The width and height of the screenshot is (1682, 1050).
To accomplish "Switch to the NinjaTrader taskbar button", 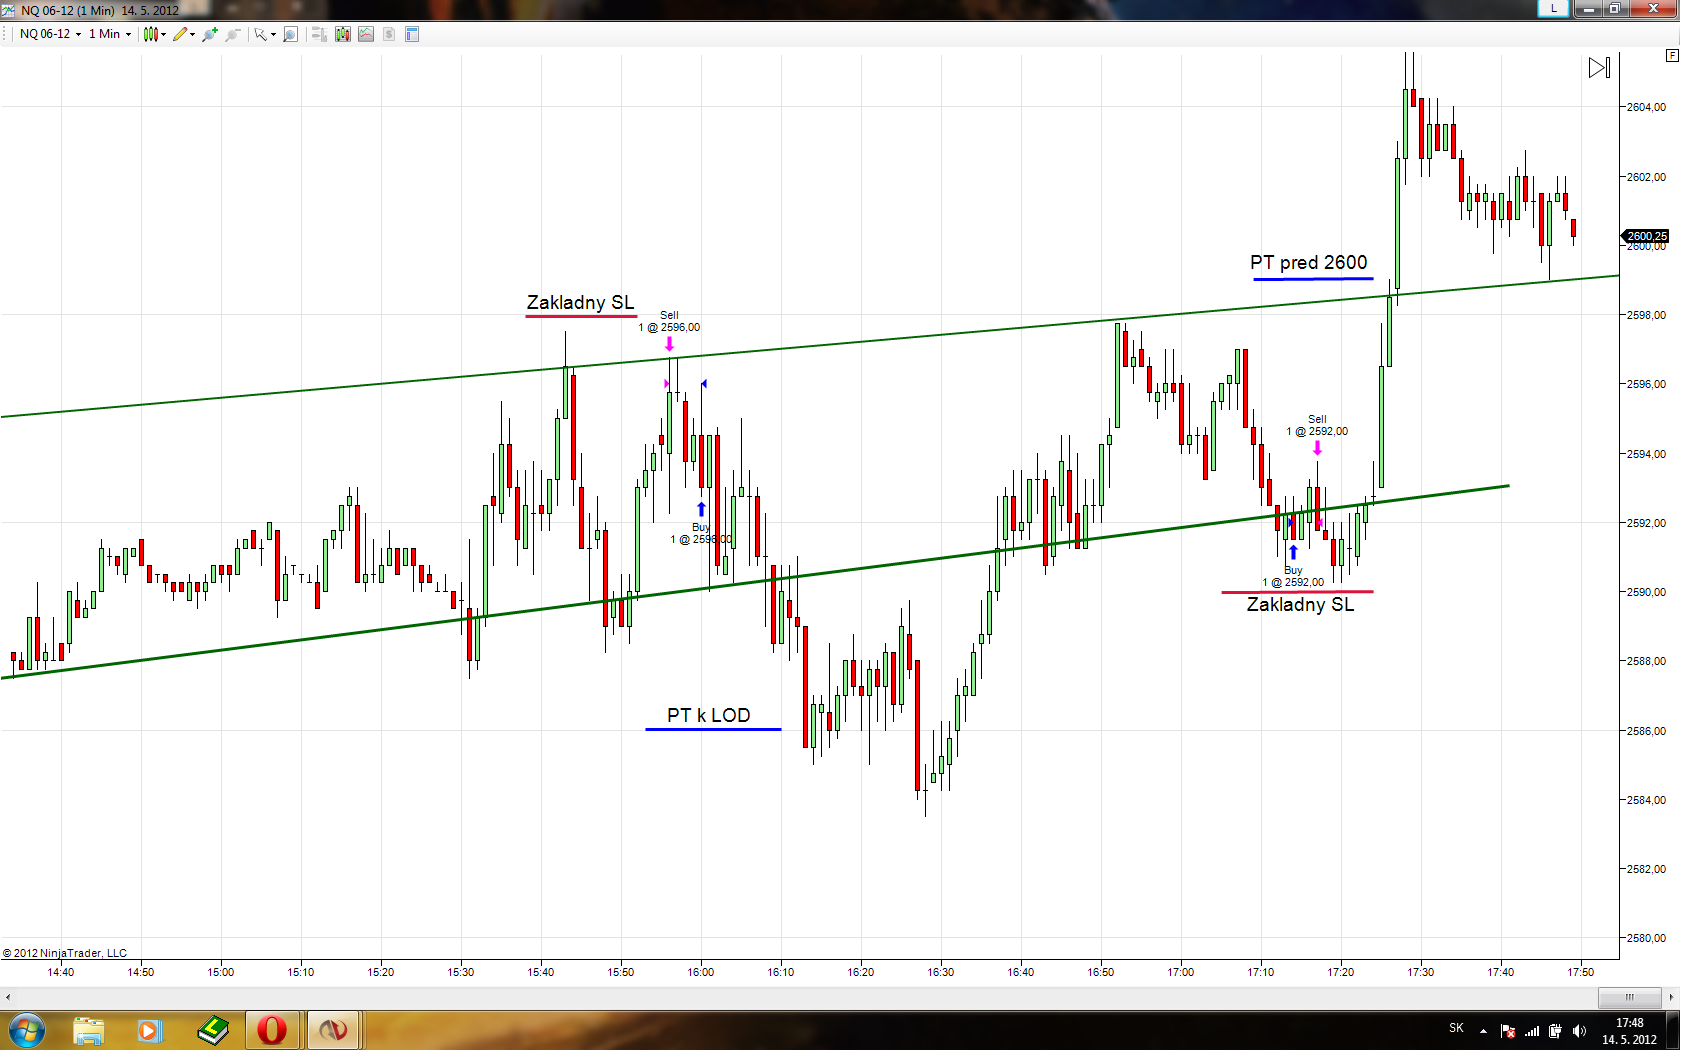I will 334,1030.
